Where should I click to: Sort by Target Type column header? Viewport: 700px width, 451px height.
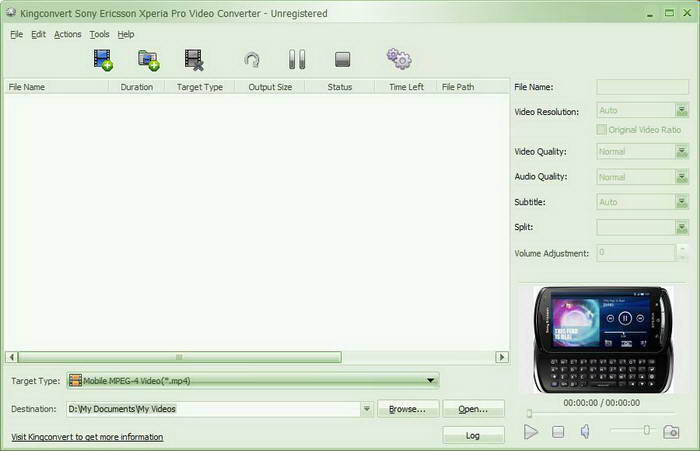click(200, 87)
